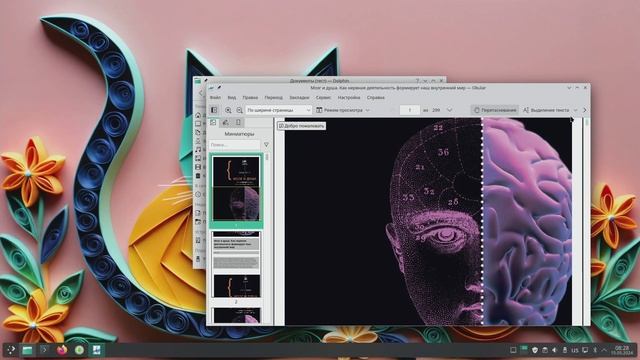This screenshot has height=360, width=640.
Task: Show more toolbar items with overflow arrow
Action: pyautogui.click(x=584, y=110)
